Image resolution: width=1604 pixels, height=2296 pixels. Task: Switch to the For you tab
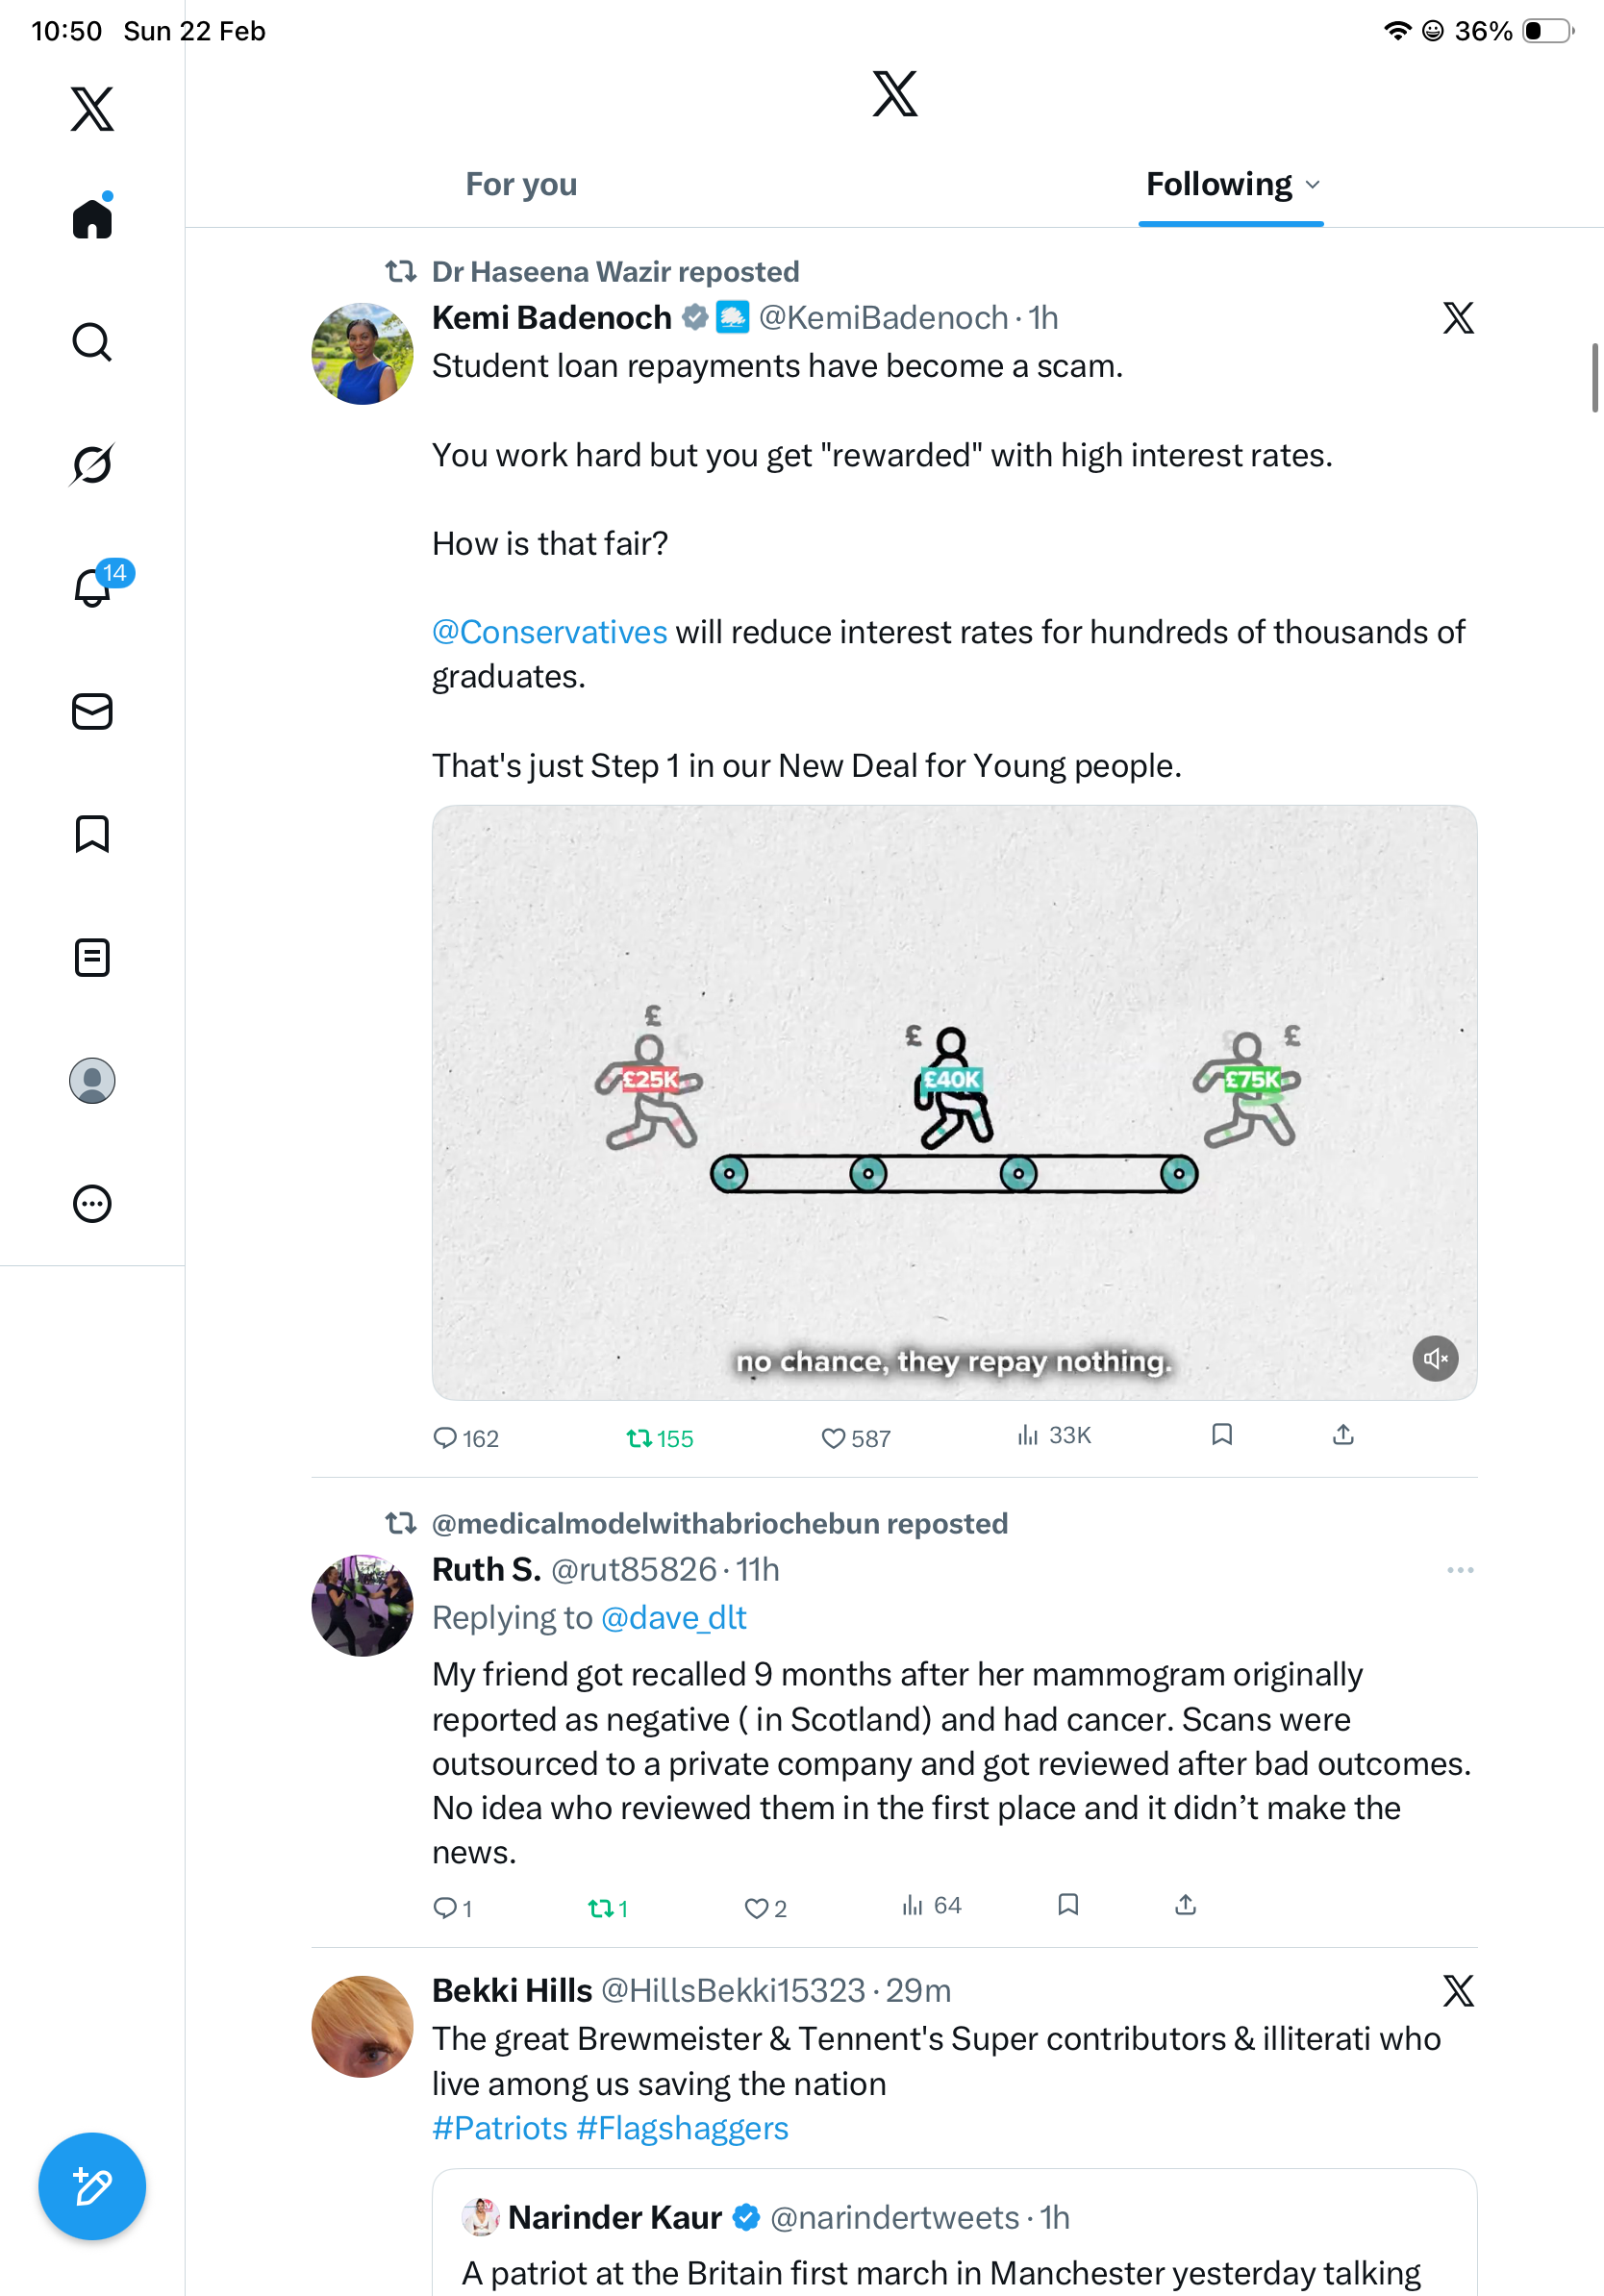coord(521,185)
